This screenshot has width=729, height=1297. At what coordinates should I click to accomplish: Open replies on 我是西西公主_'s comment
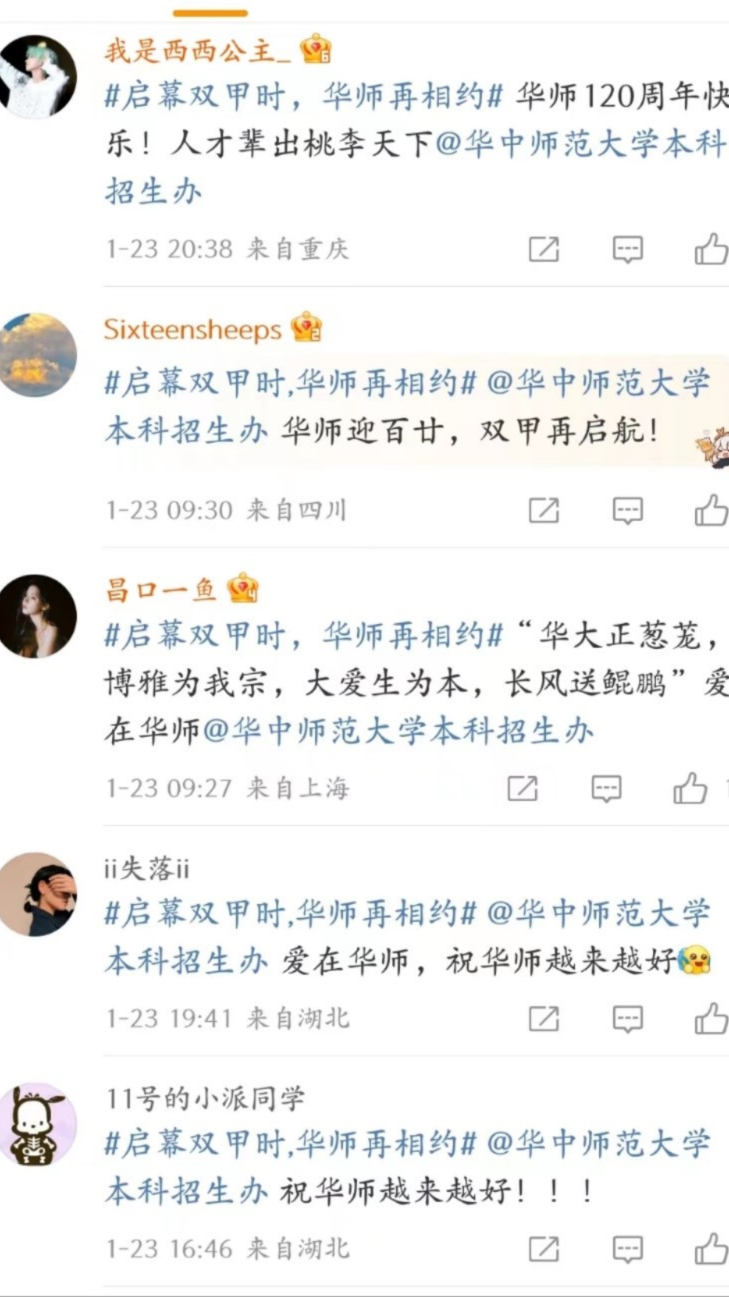point(628,249)
